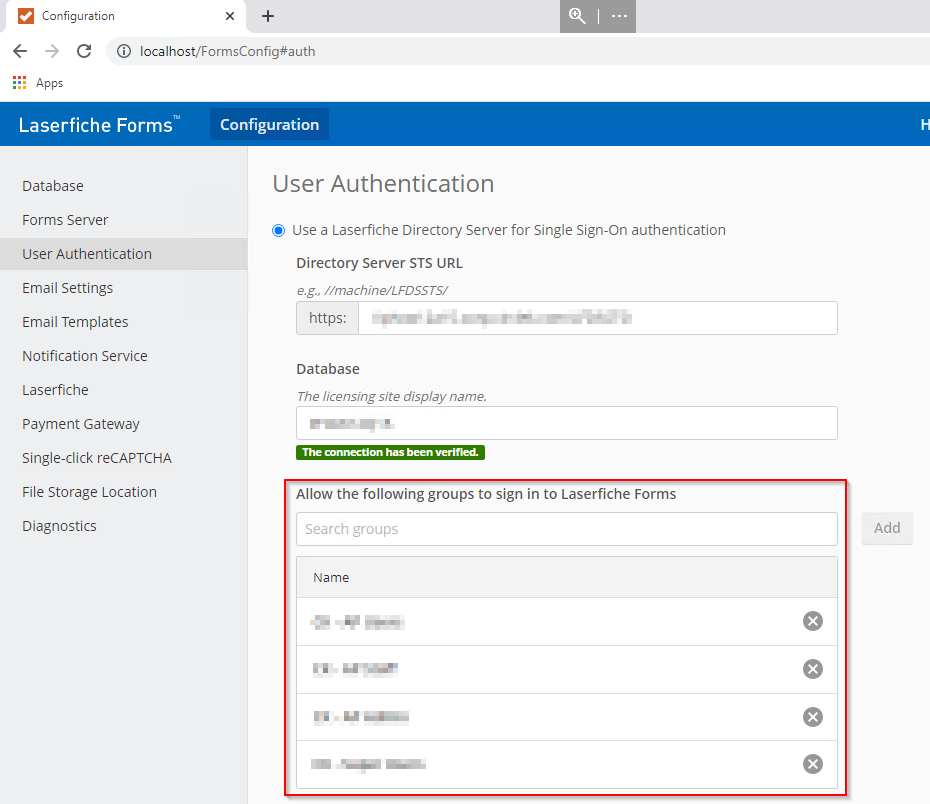Go to Email Settings

pyautogui.click(x=123, y=288)
